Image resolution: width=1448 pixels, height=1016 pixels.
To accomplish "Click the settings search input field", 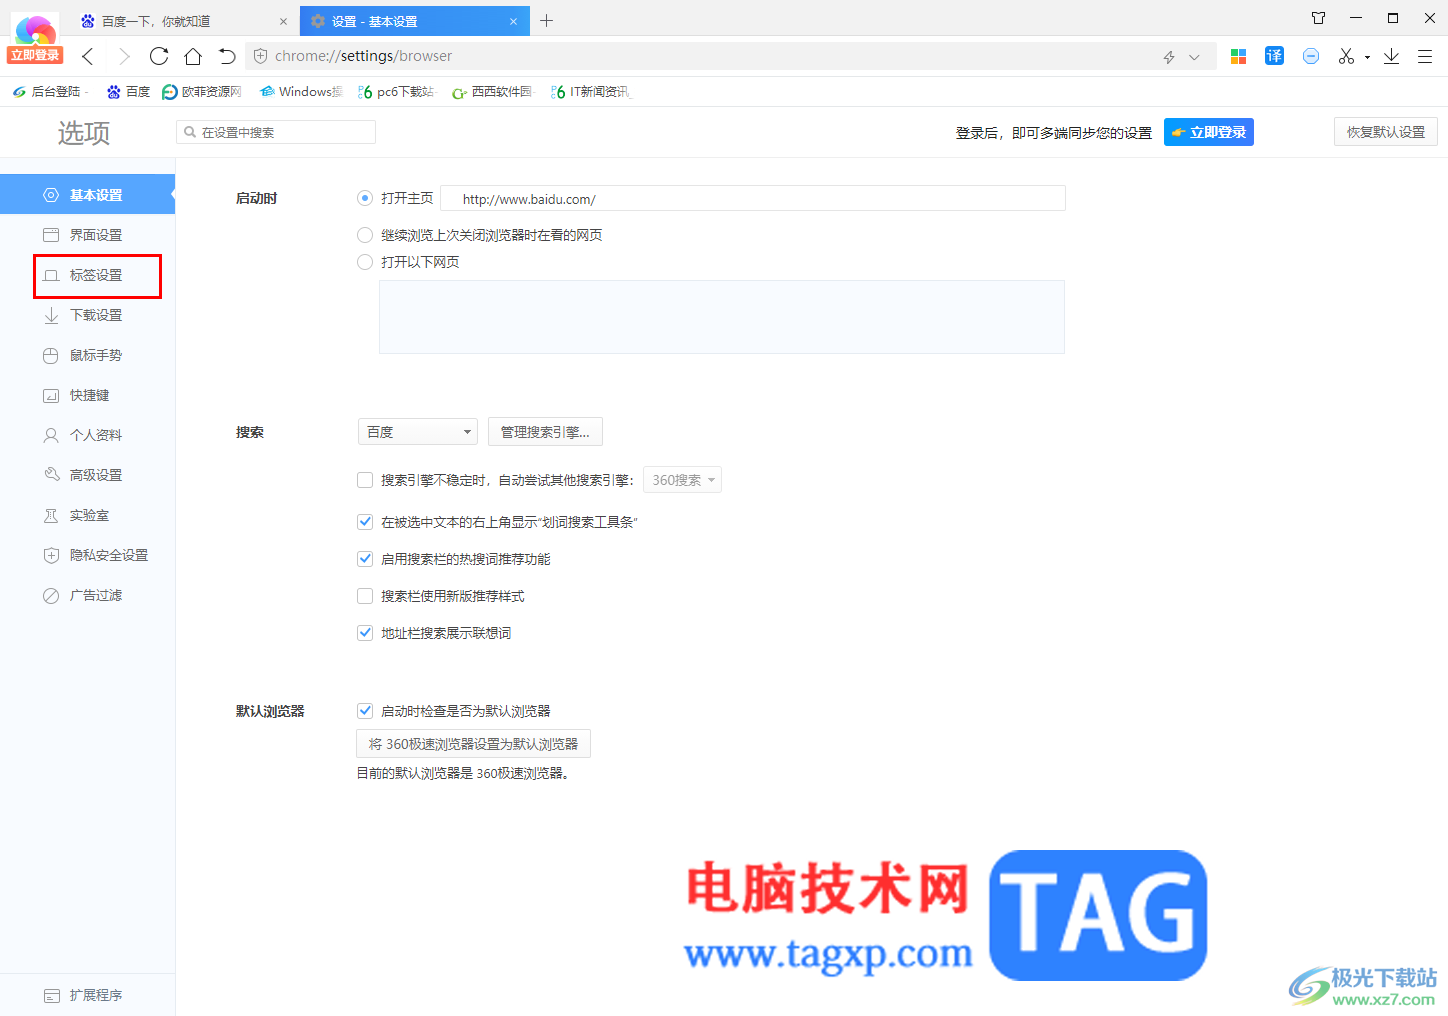I will 276,132.
